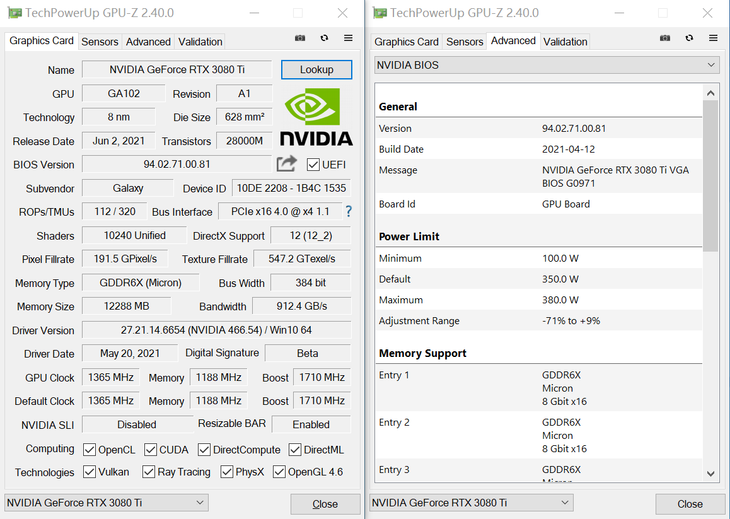The height and width of the screenshot is (519, 730).
Task: Click Close button in left window
Action: pos(325,504)
